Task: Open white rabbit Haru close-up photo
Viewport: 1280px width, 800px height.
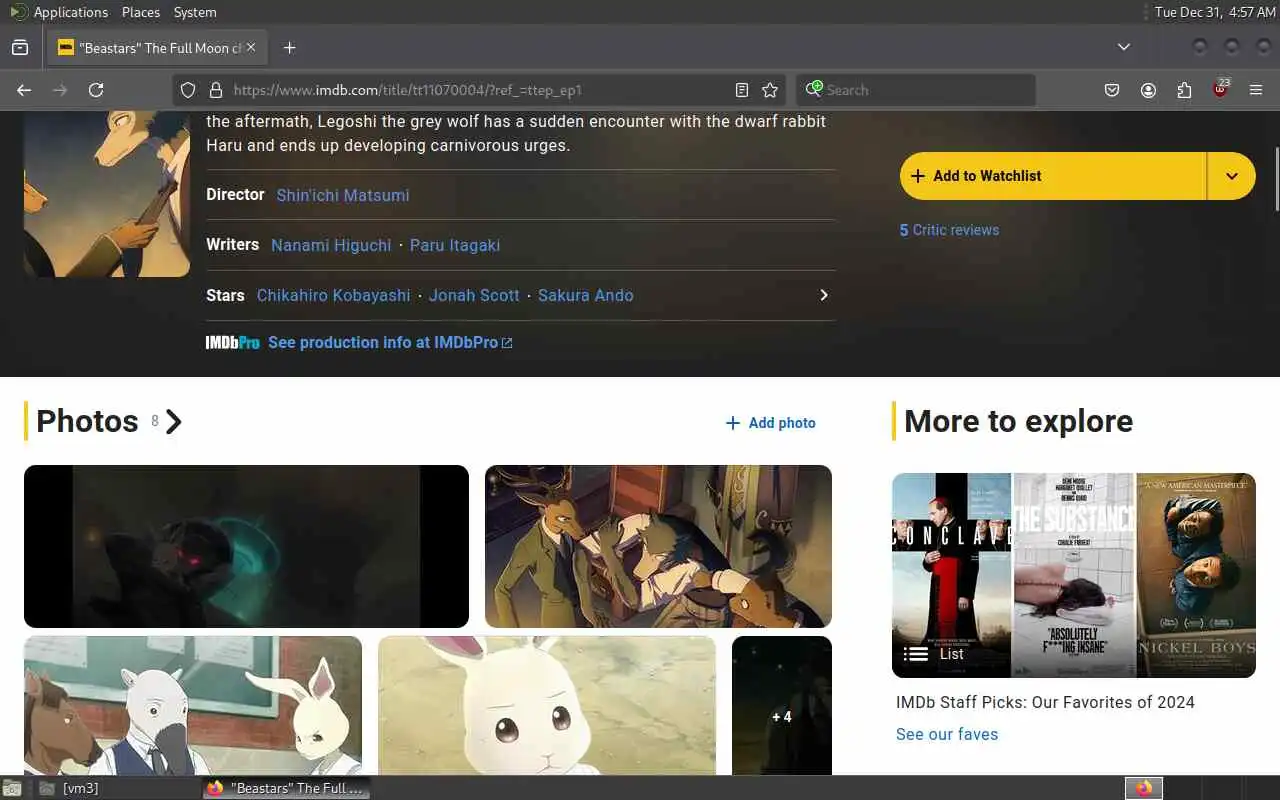Action: (547, 705)
